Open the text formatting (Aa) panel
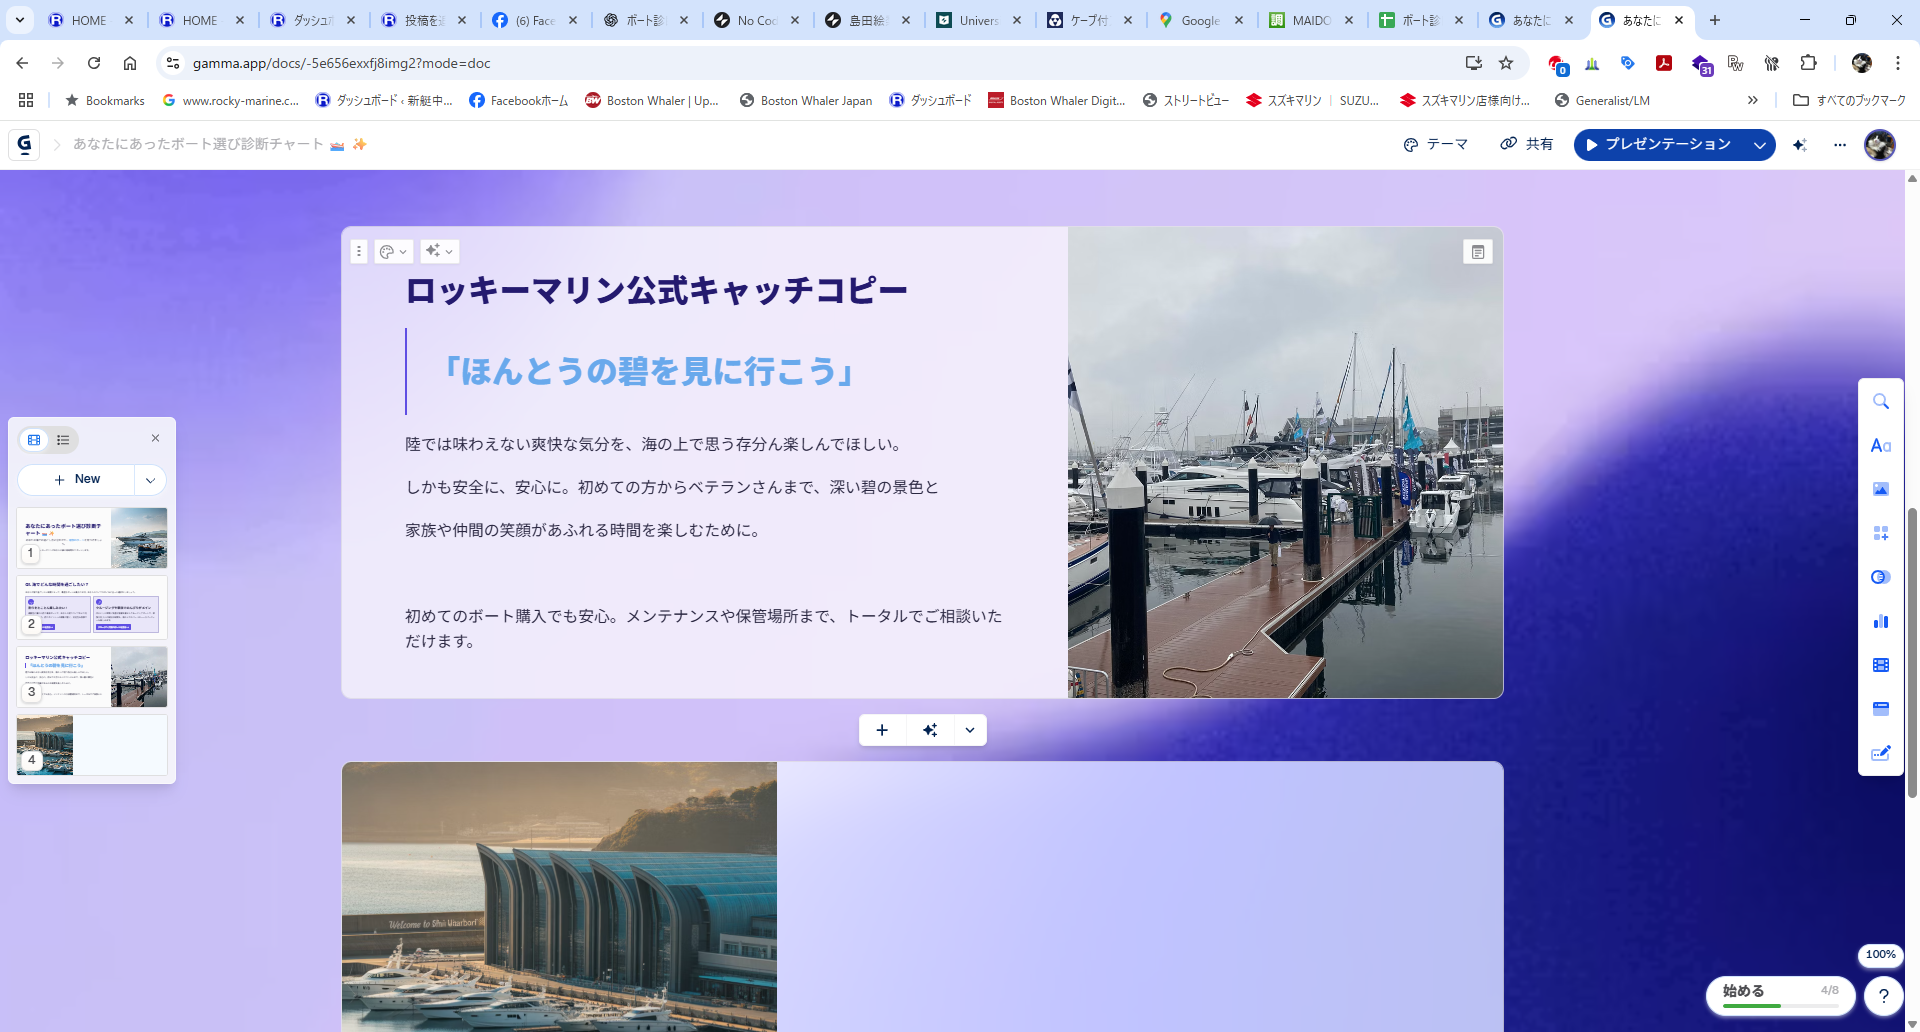The image size is (1920, 1032). pyautogui.click(x=1880, y=445)
